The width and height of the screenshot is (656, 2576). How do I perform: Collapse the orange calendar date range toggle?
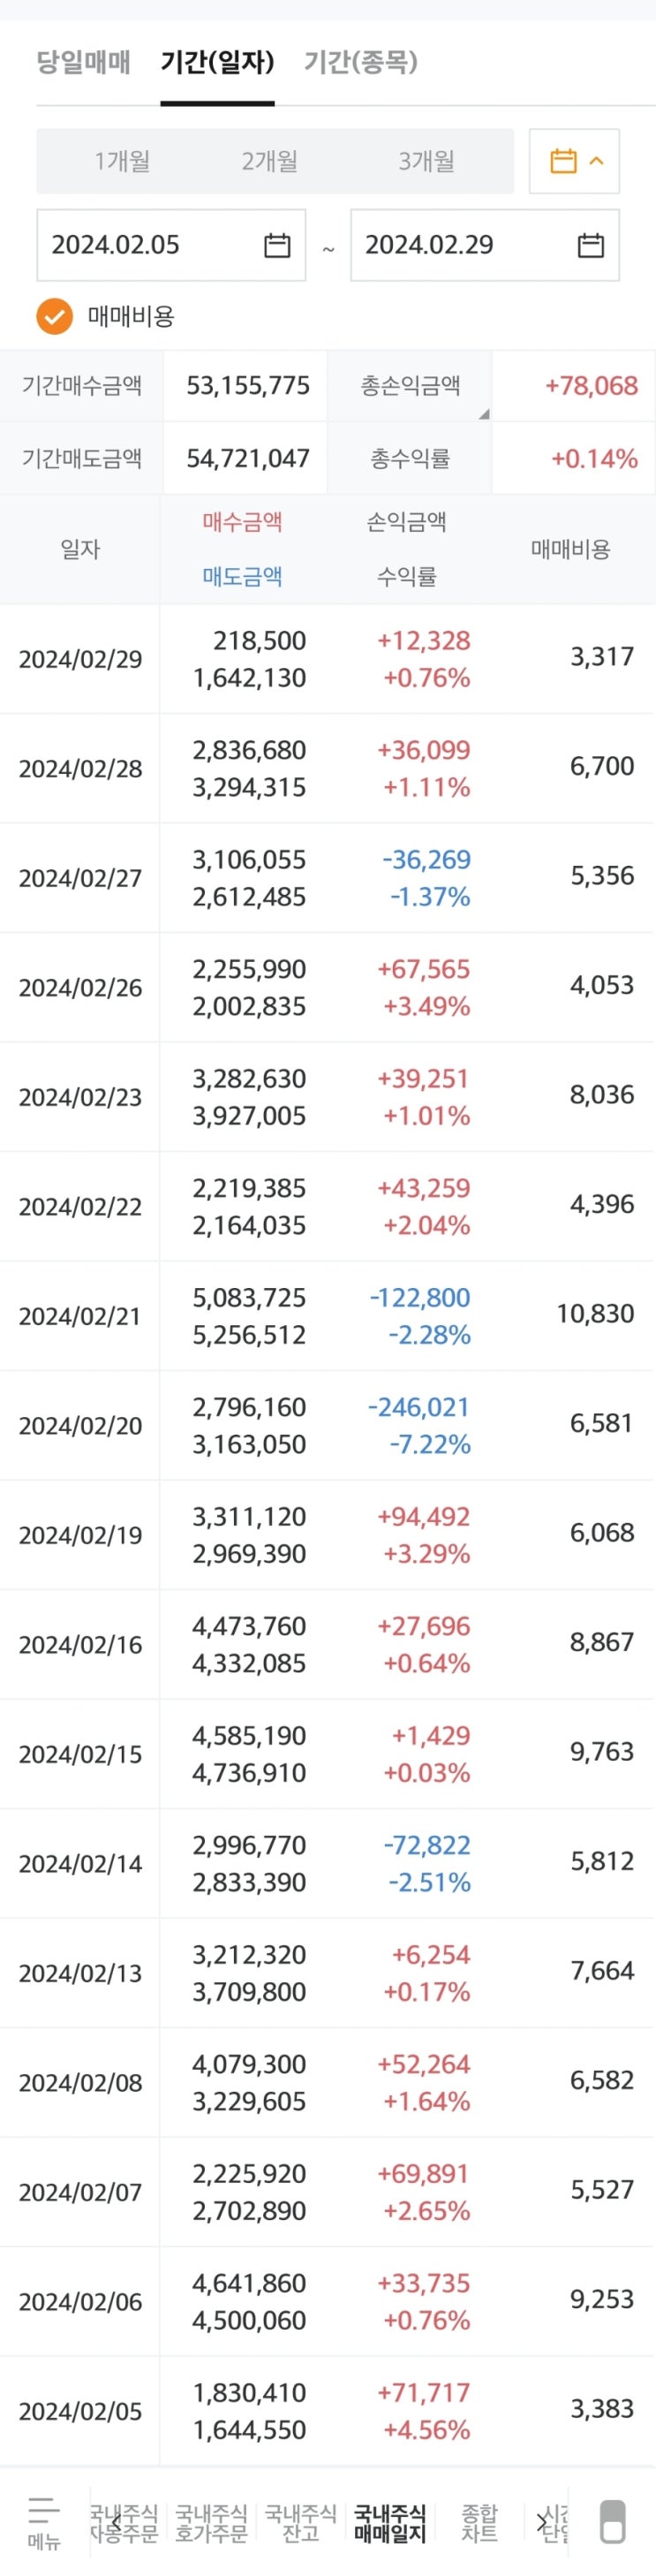coord(575,161)
